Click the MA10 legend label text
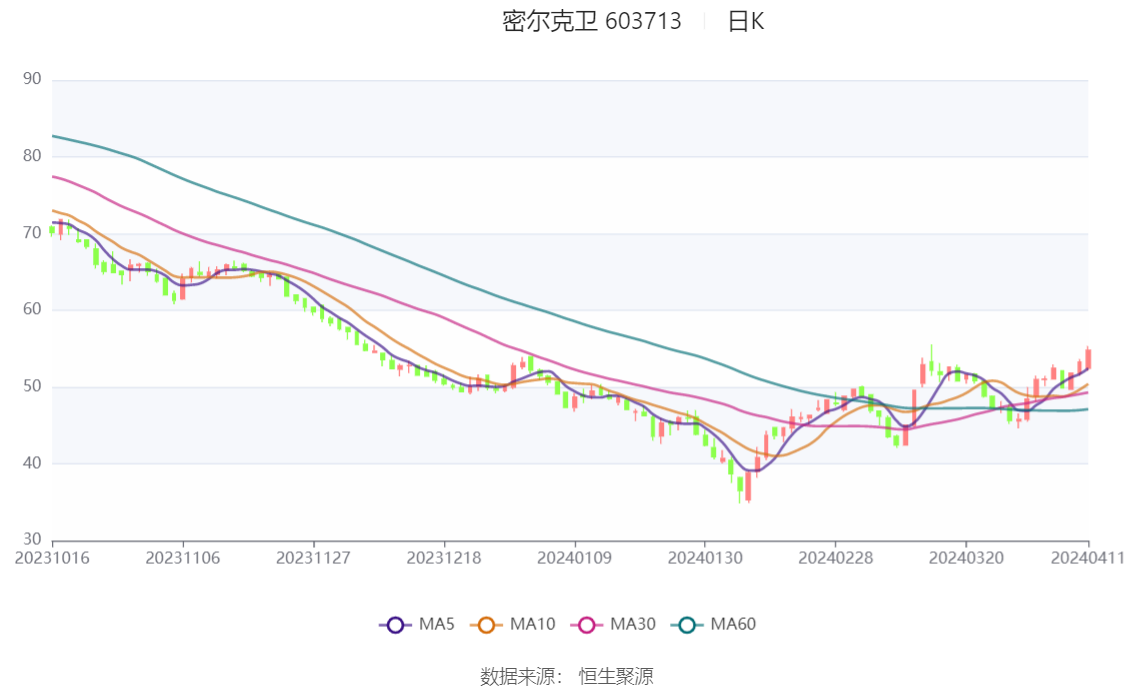Image resolution: width=1134 pixels, height=689 pixels. (532, 624)
